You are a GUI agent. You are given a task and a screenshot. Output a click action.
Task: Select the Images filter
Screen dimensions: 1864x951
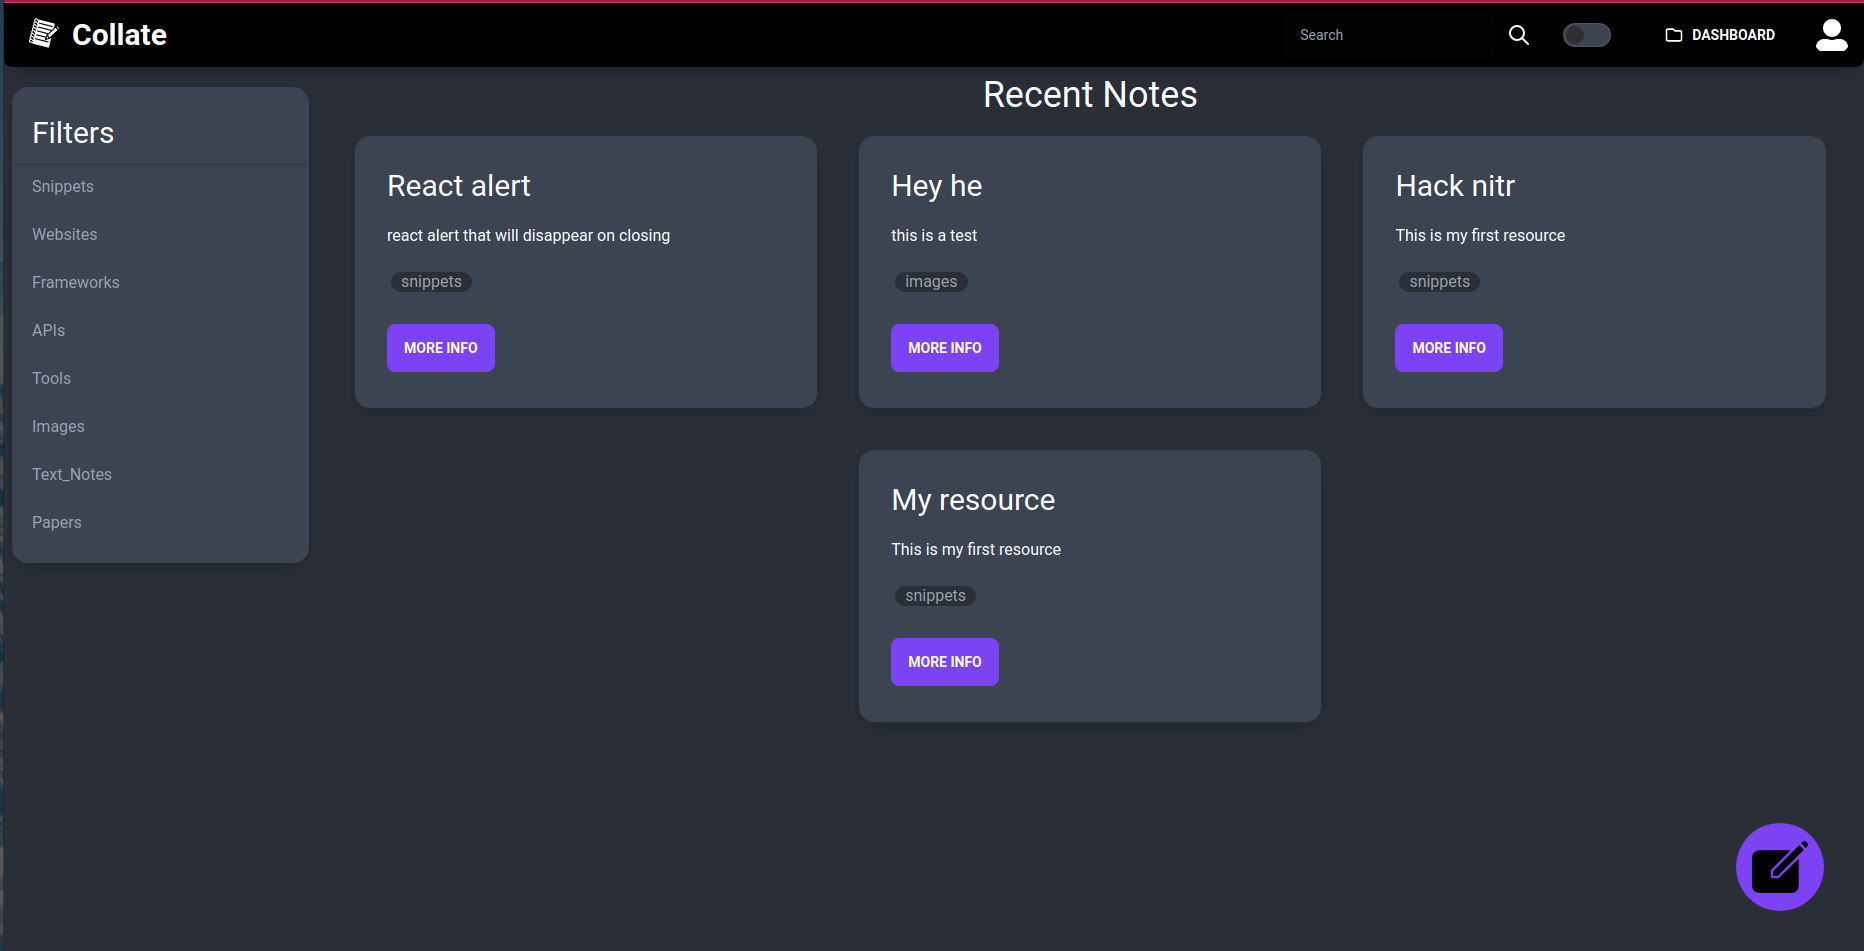click(x=58, y=426)
